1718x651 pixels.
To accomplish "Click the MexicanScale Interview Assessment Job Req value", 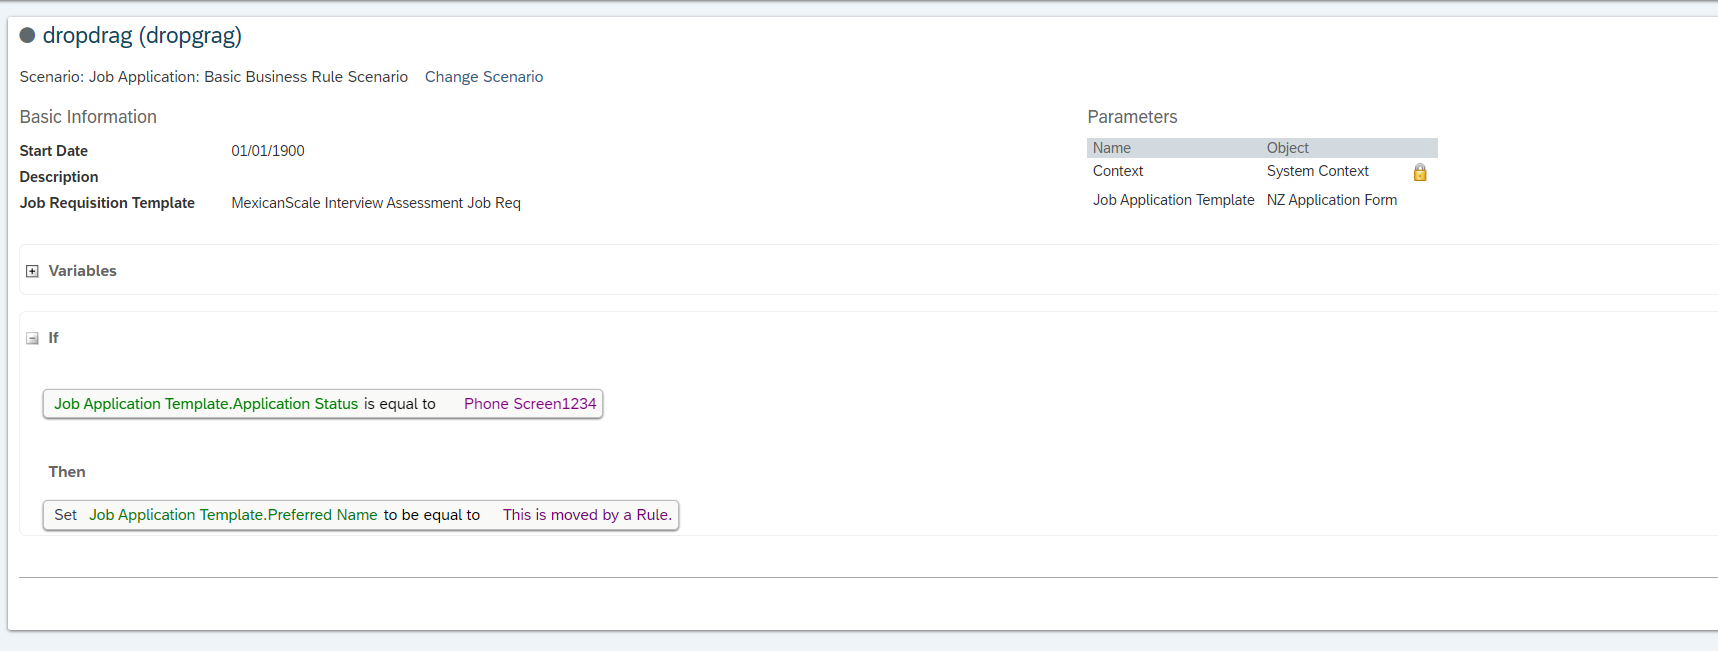I will pyautogui.click(x=376, y=203).
